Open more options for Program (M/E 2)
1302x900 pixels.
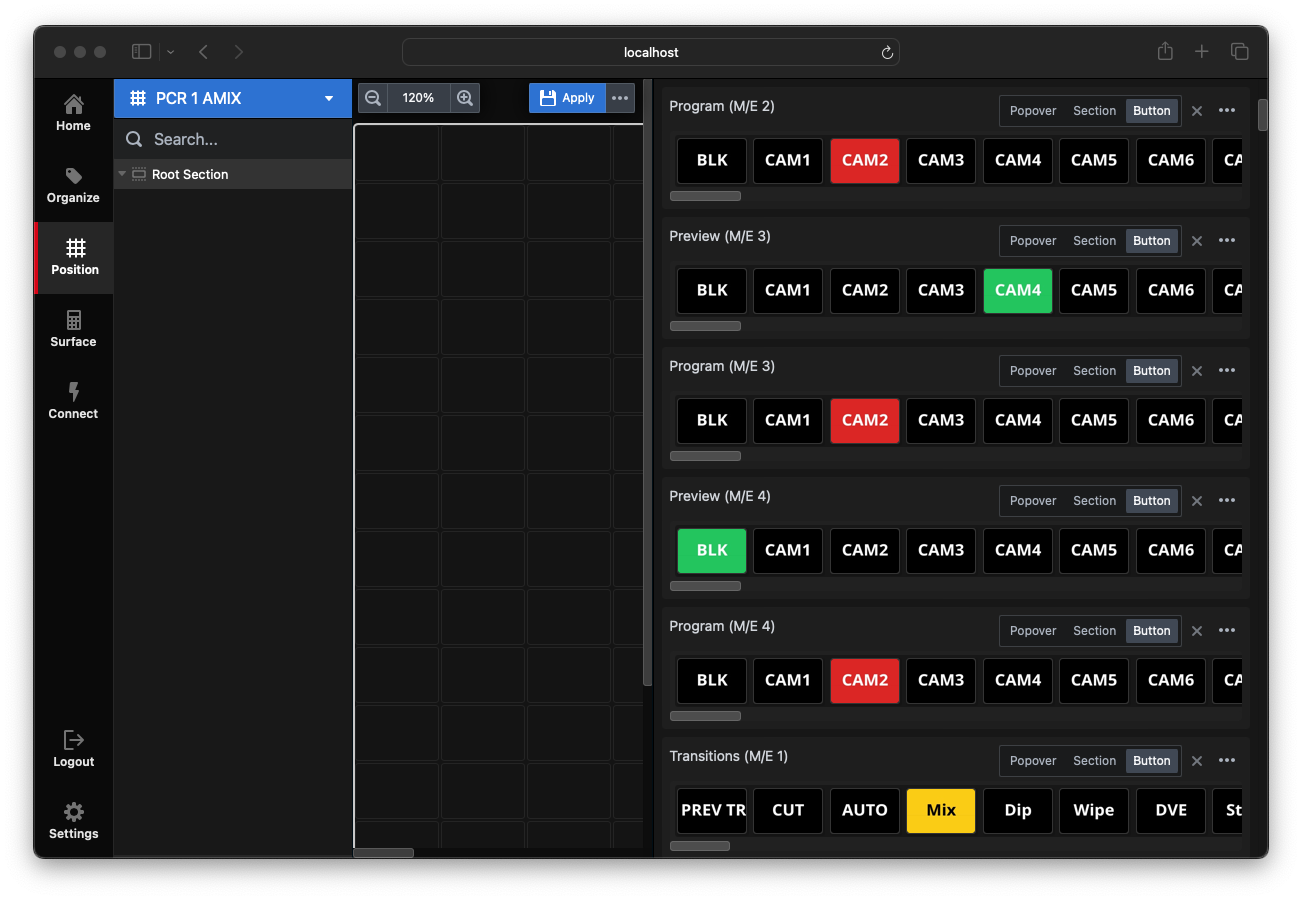pyautogui.click(x=1227, y=110)
